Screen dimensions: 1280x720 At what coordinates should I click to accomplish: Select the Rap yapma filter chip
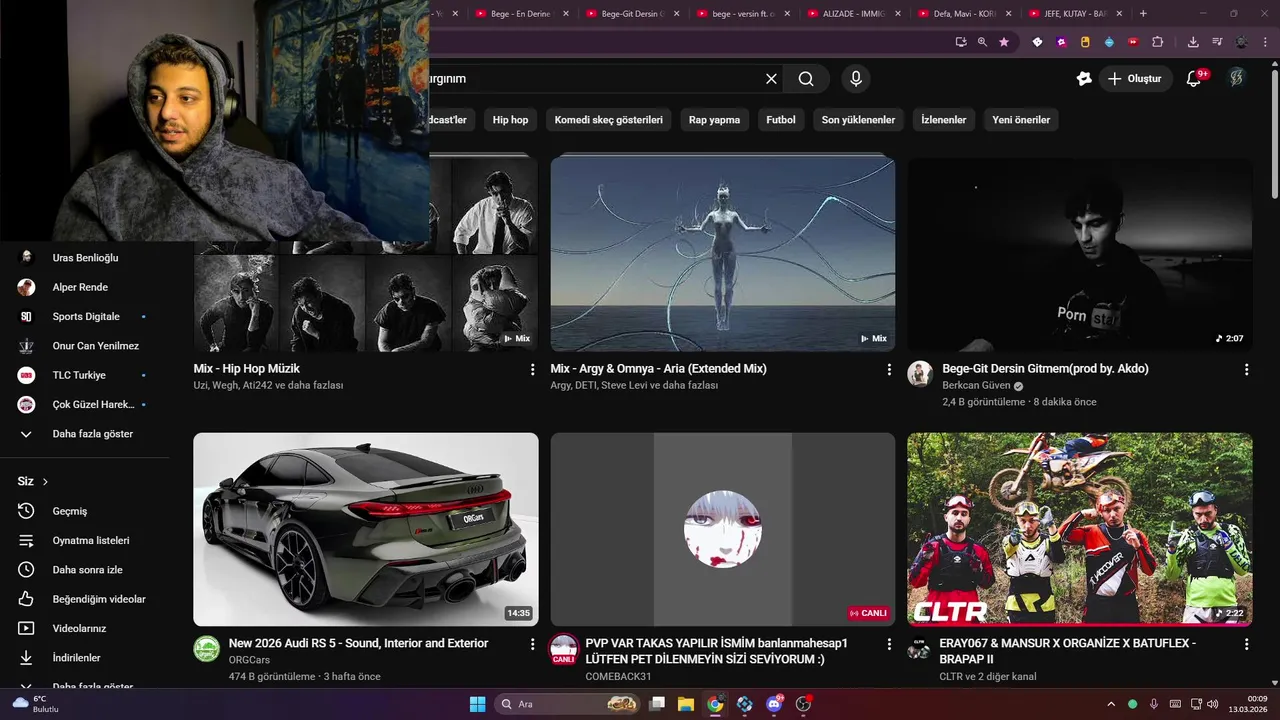tap(714, 120)
